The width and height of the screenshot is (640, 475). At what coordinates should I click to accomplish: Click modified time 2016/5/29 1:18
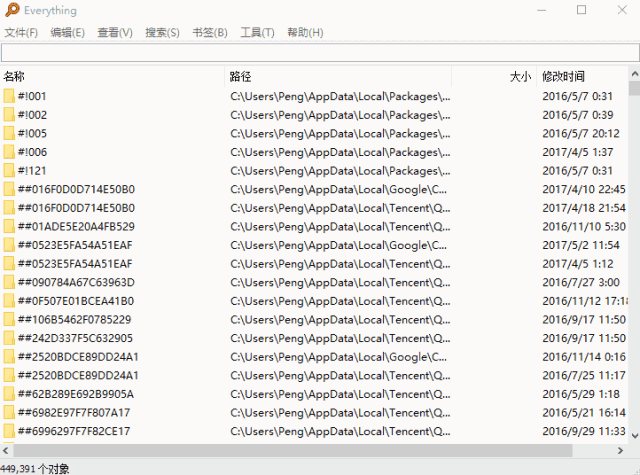coord(581,394)
